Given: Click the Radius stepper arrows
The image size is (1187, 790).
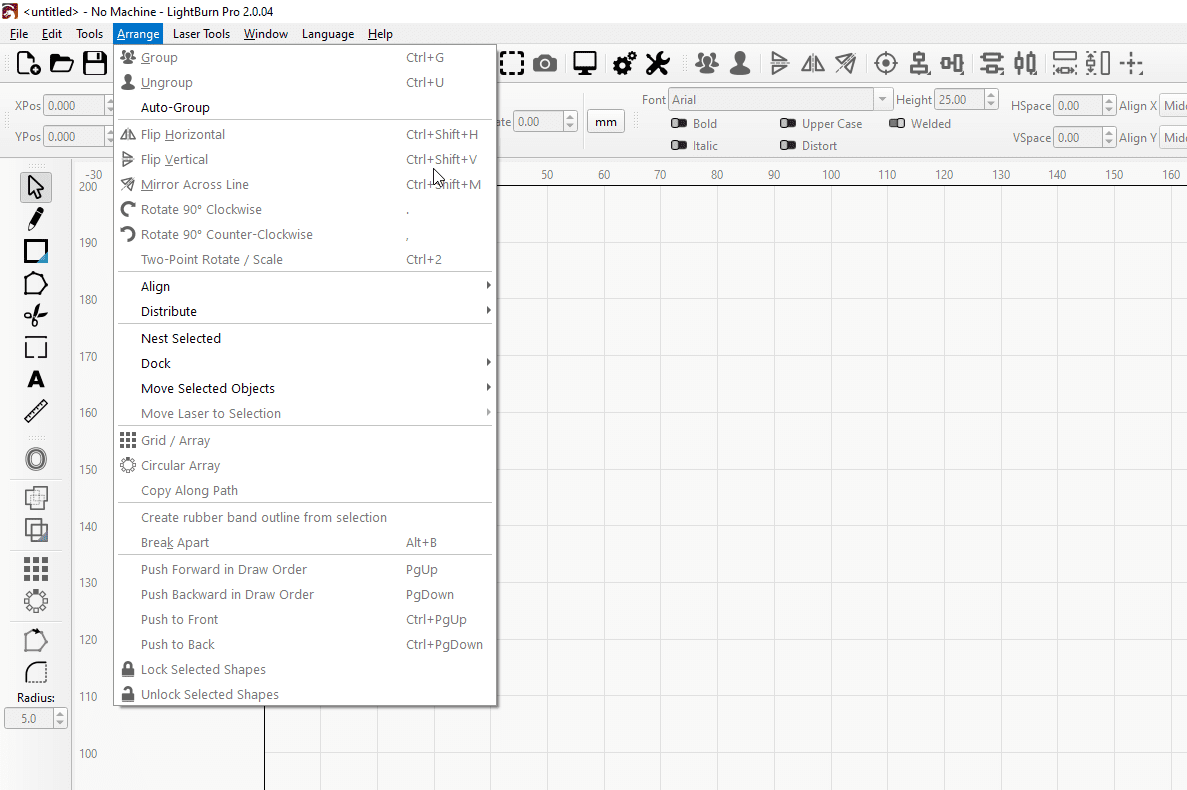Looking at the screenshot, I should tap(60, 718).
